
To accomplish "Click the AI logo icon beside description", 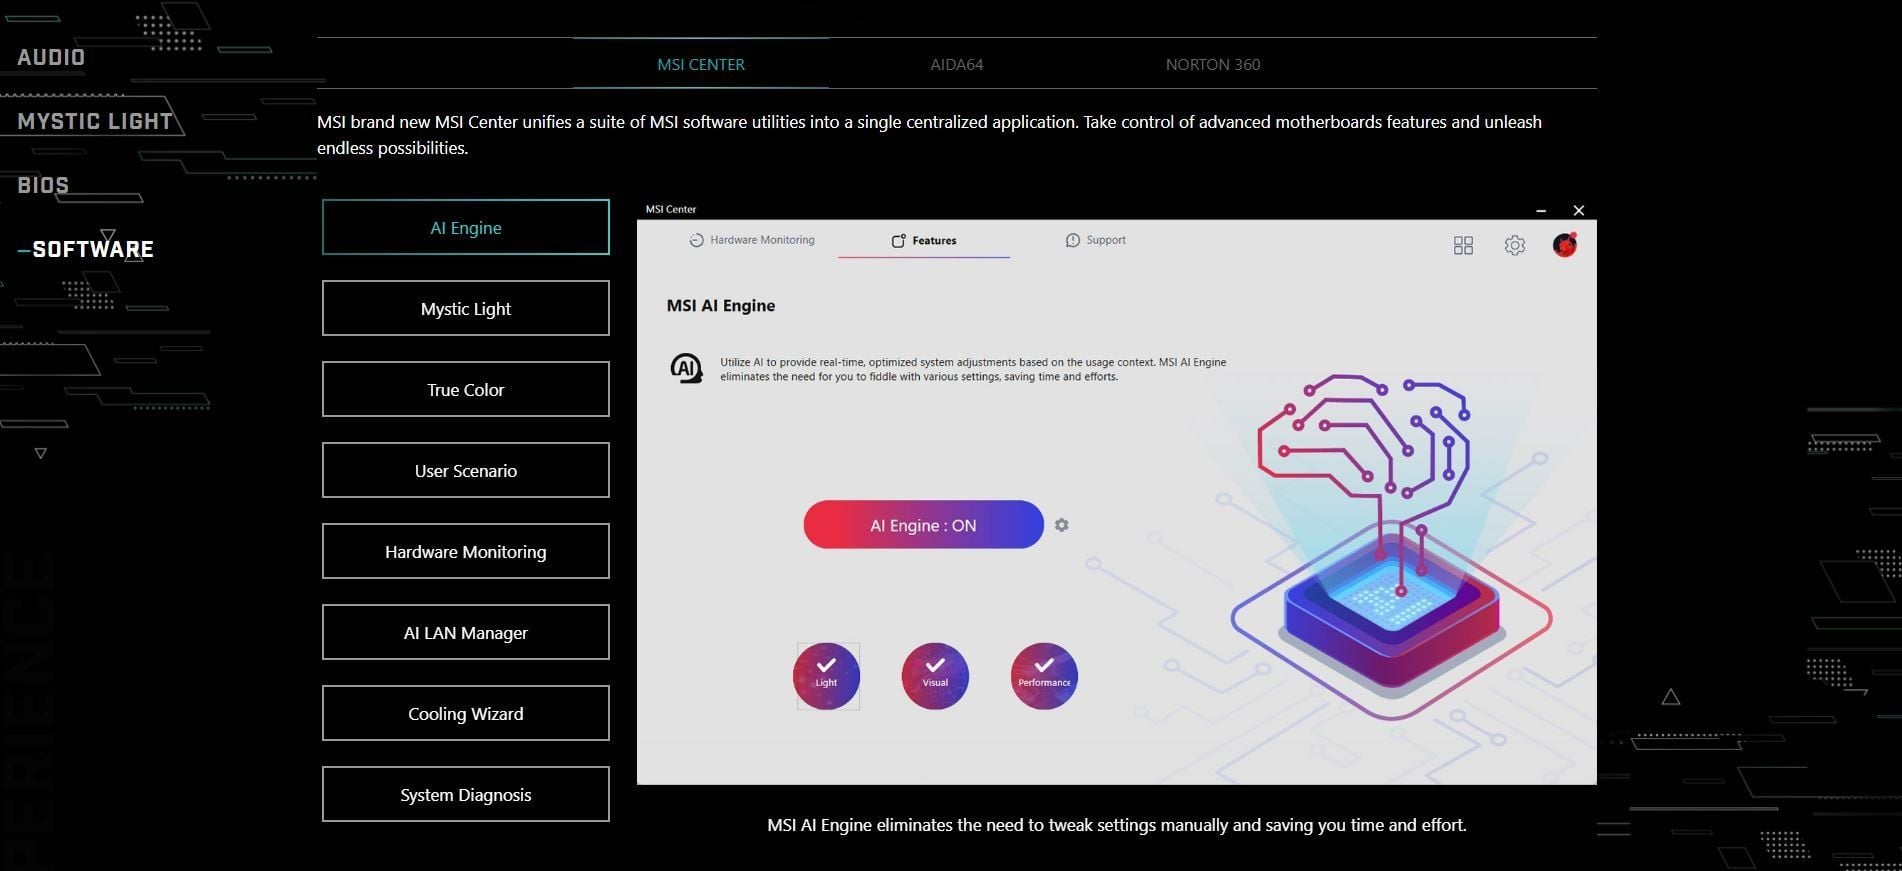I will tap(685, 368).
